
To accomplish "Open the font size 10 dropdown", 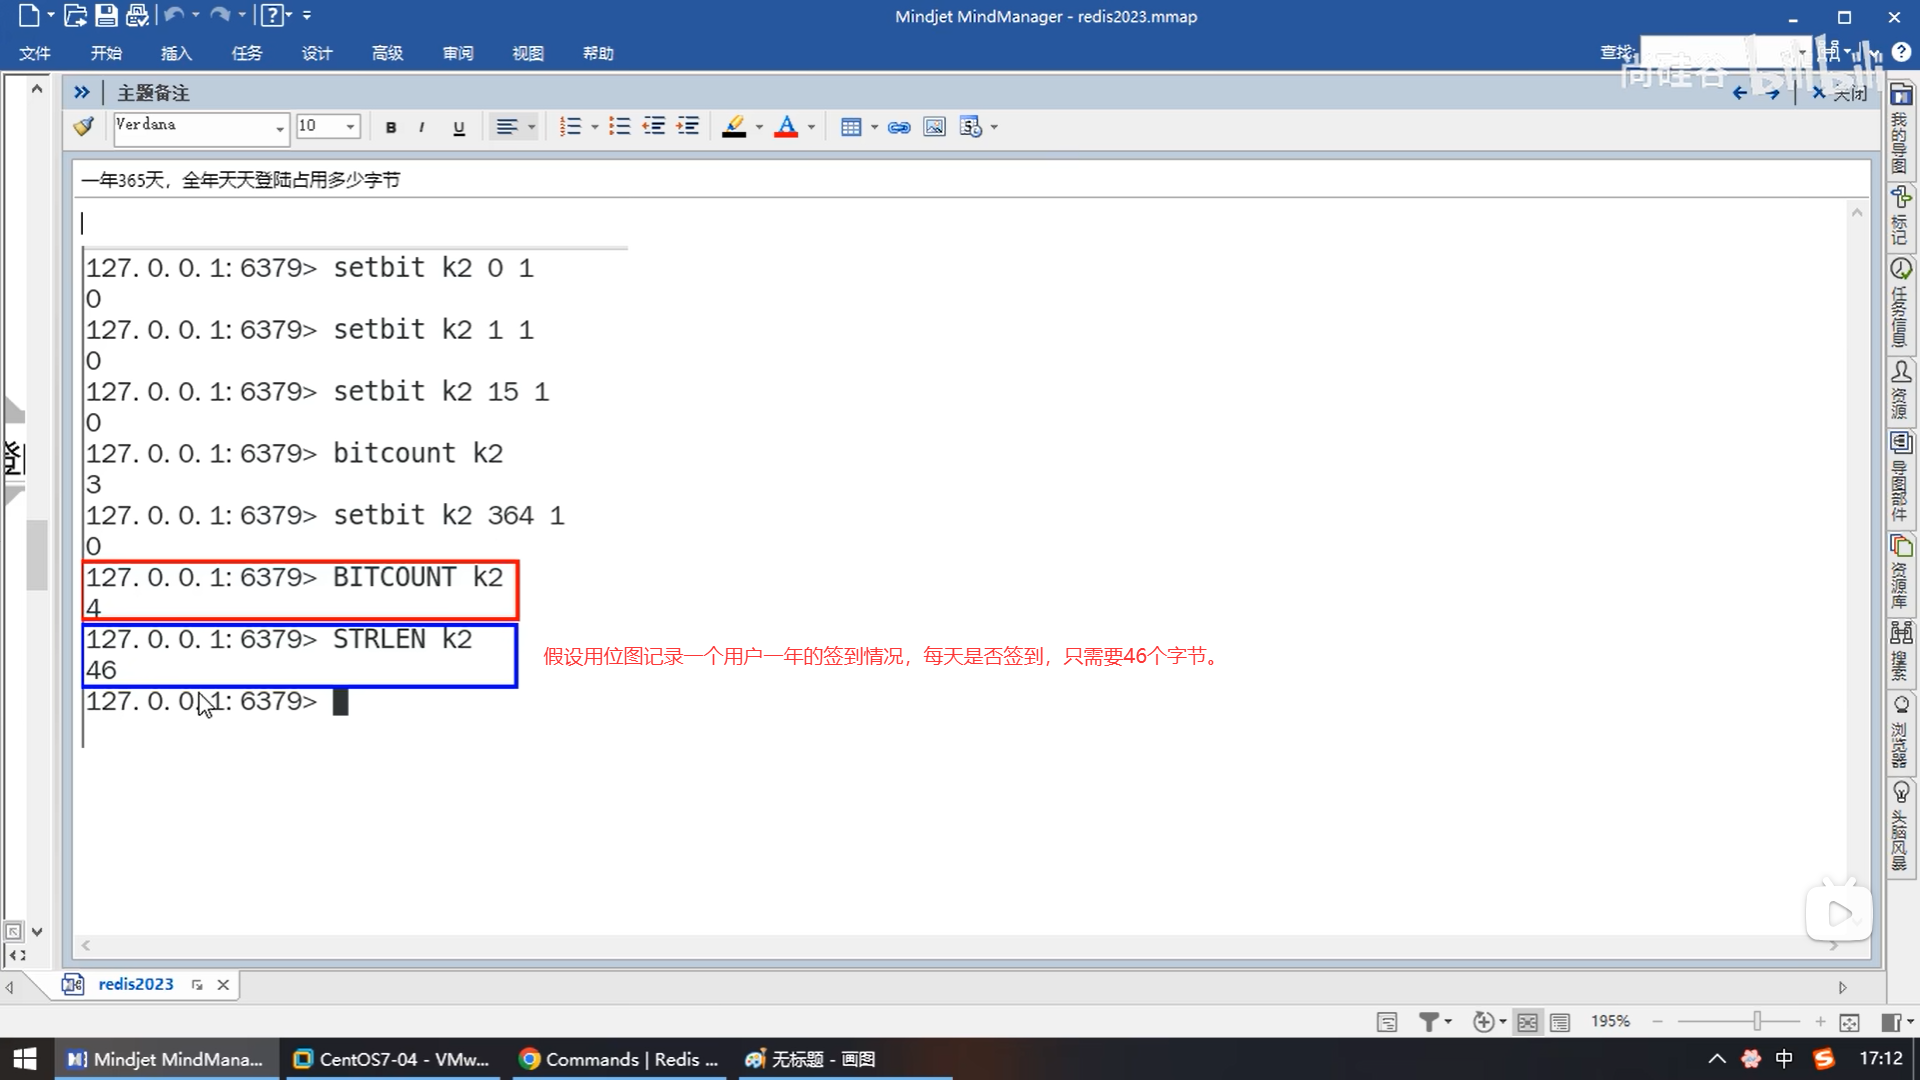I will [350, 127].
